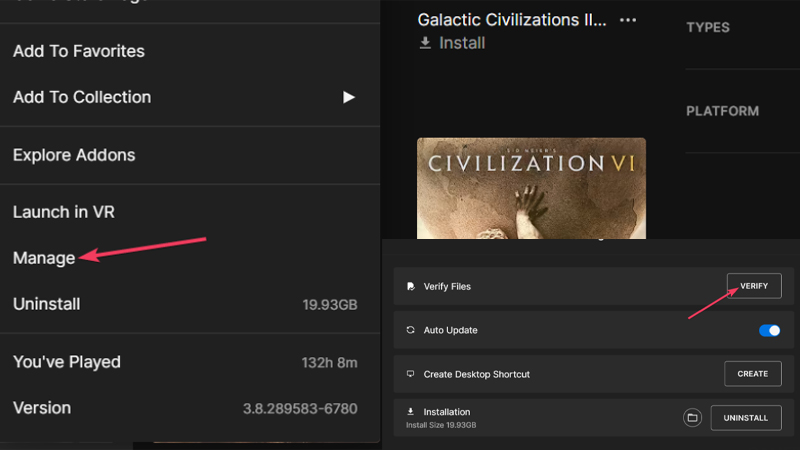The width and height of the screenshot is (800, 450).
Task: Expand the Add To Collection submenu arrow
Action: [348, 97]
